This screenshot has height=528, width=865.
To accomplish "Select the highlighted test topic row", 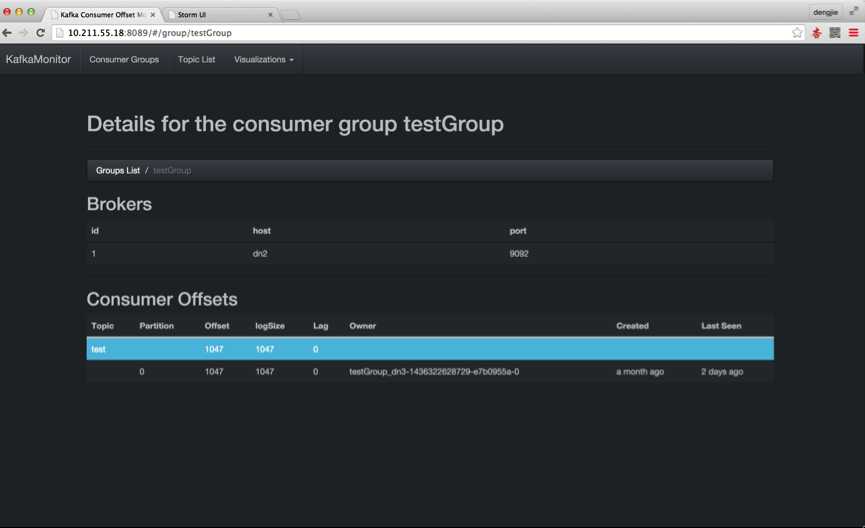I will (x=430, y=349).
